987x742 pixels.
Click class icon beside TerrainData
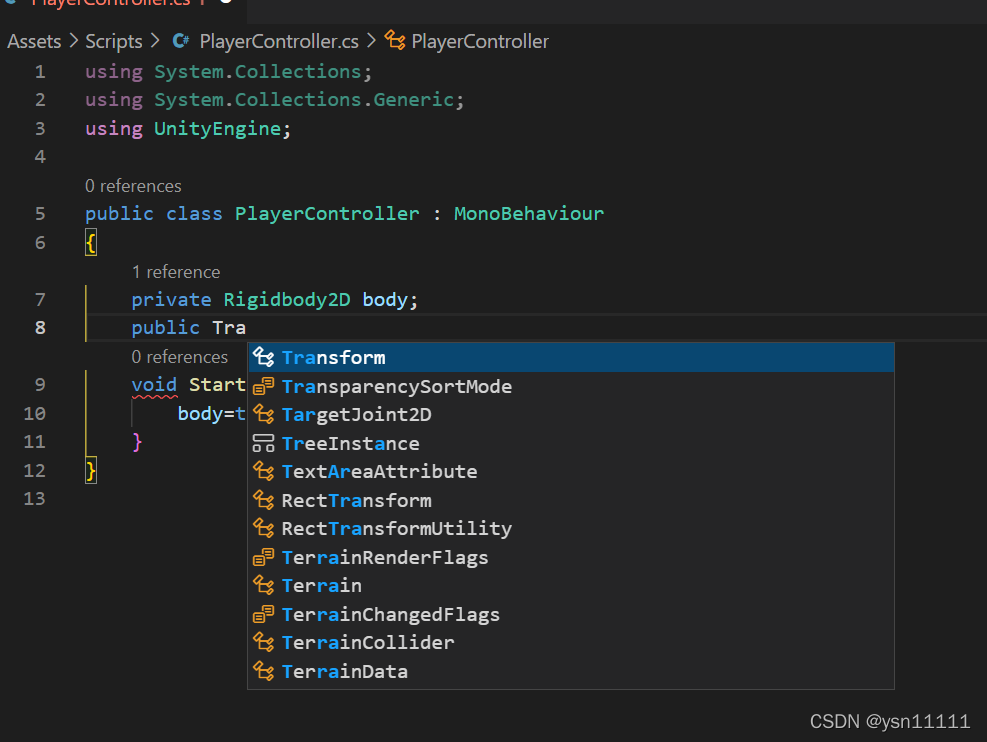263,671
